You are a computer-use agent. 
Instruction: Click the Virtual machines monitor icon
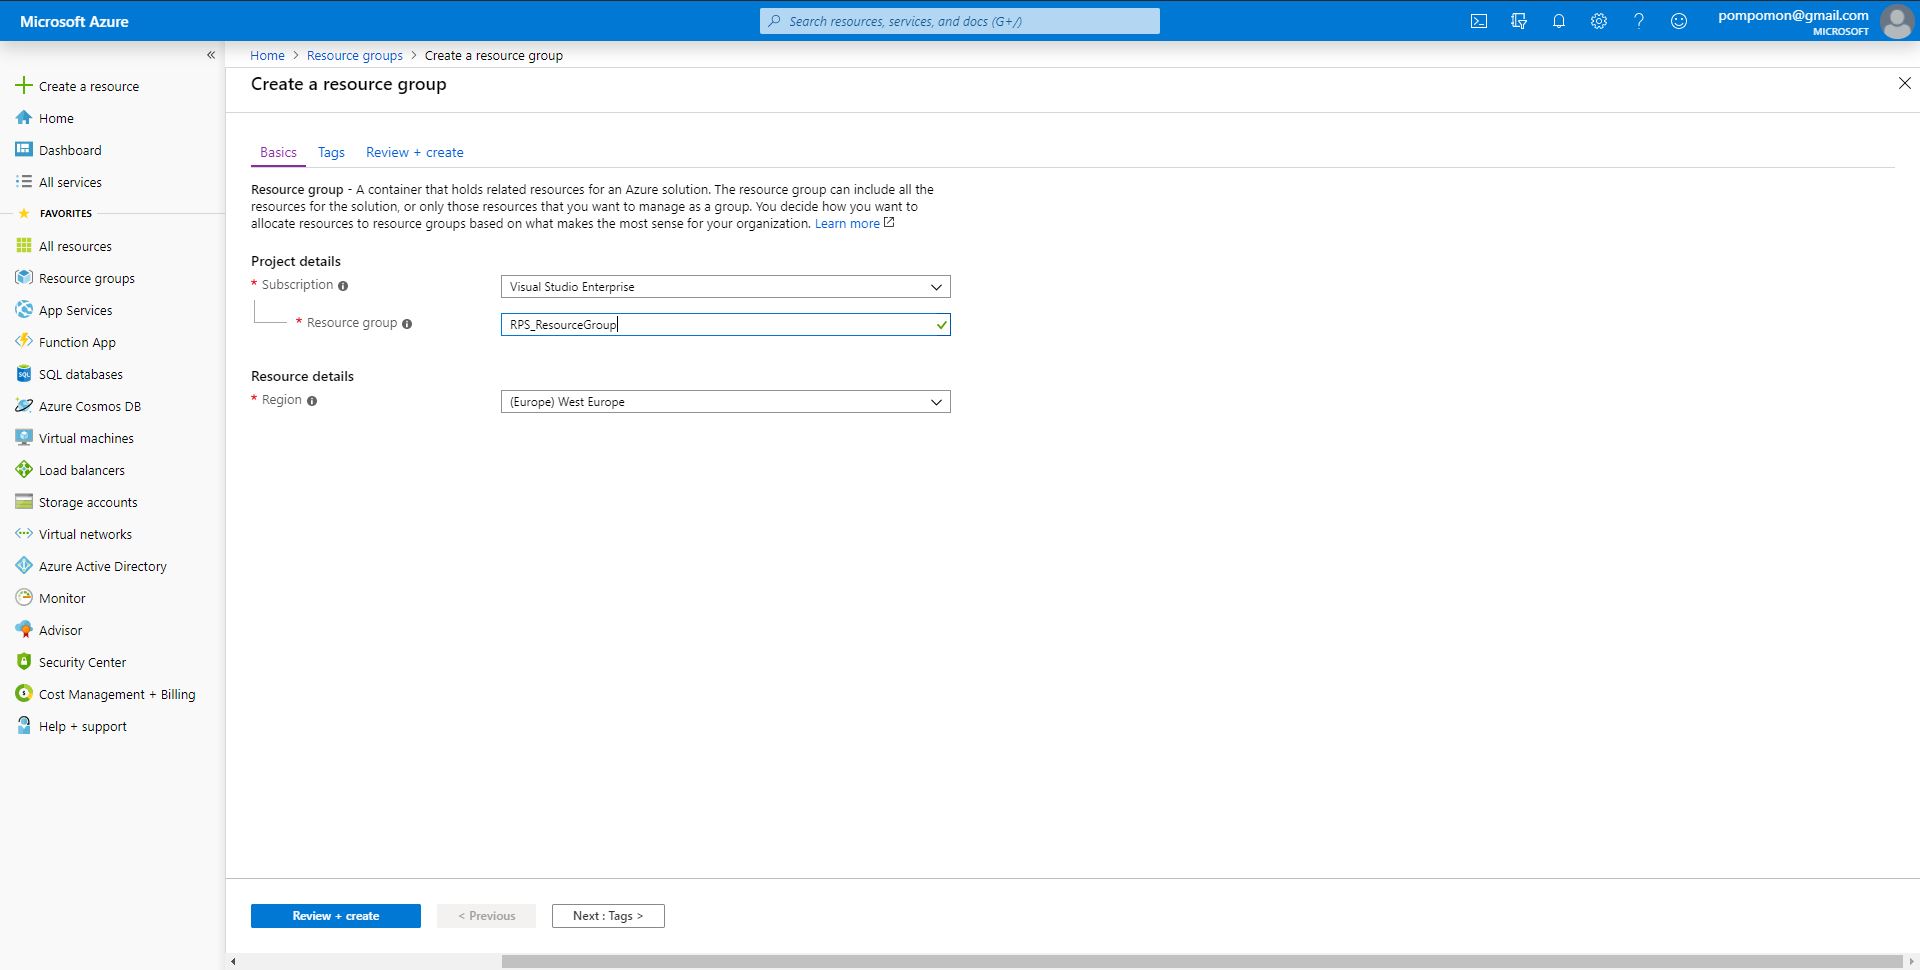coord(24,438)
